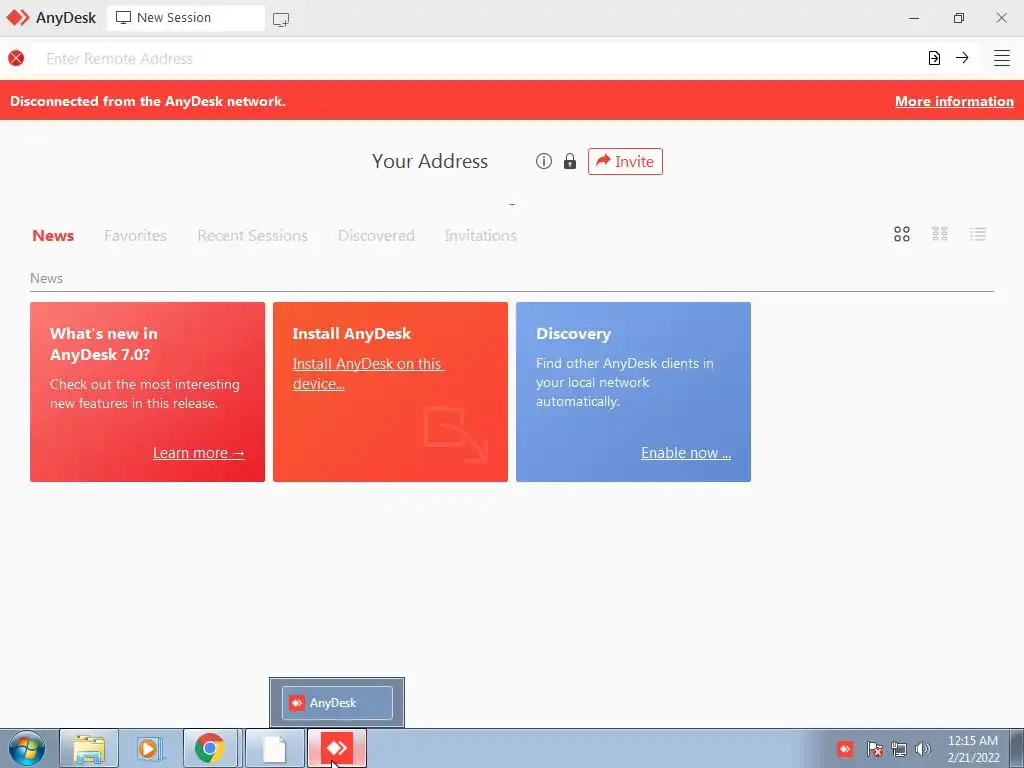Click the connect arrow next to address bar
The height and width of the screenshot is (768, 1024).
[962, 58]
